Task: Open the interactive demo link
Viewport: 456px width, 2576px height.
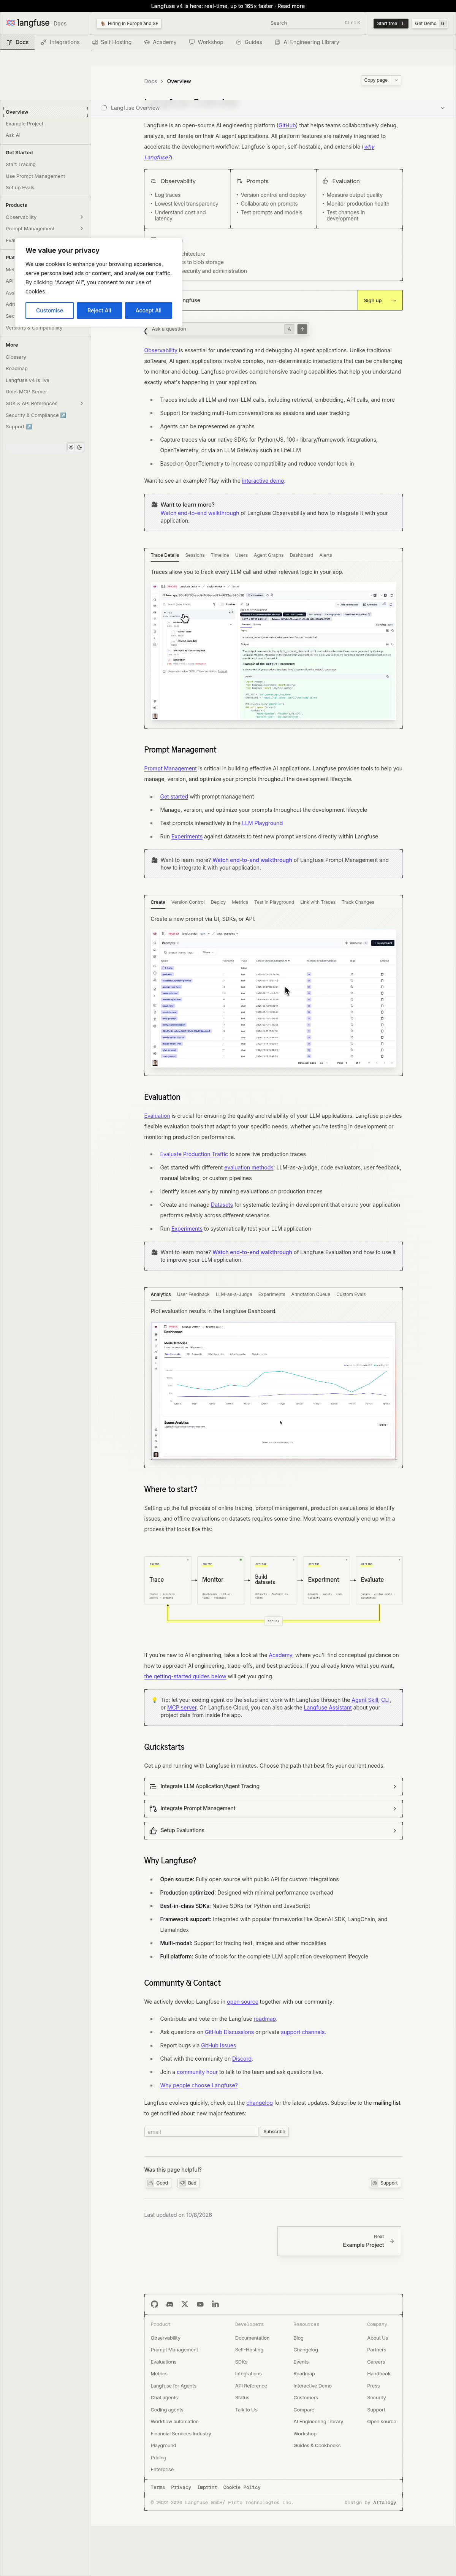Action: click(263, 481)
